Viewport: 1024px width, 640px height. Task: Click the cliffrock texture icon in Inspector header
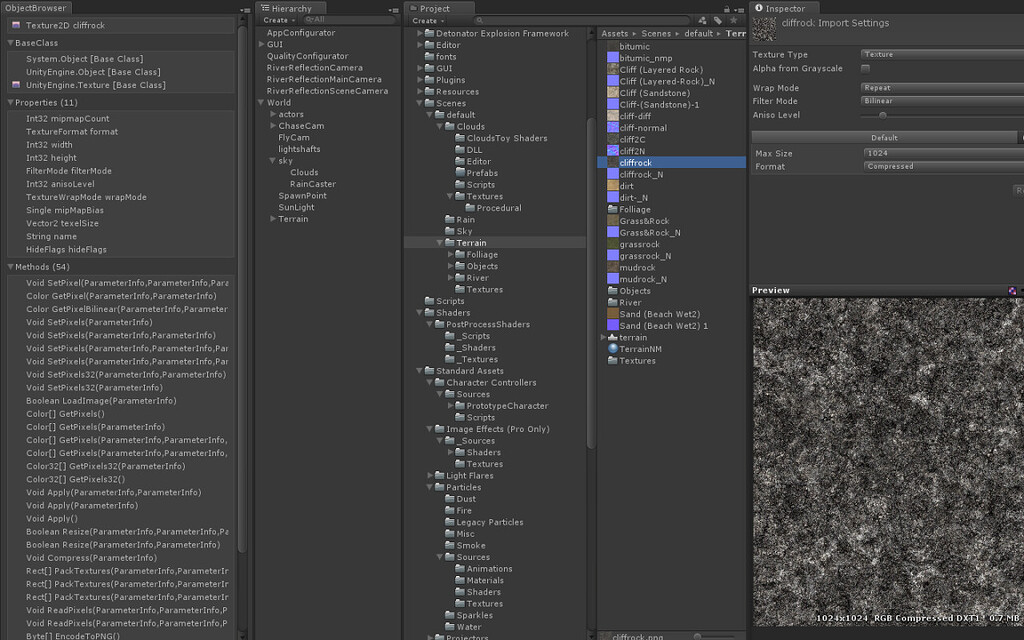coord(764,27)
